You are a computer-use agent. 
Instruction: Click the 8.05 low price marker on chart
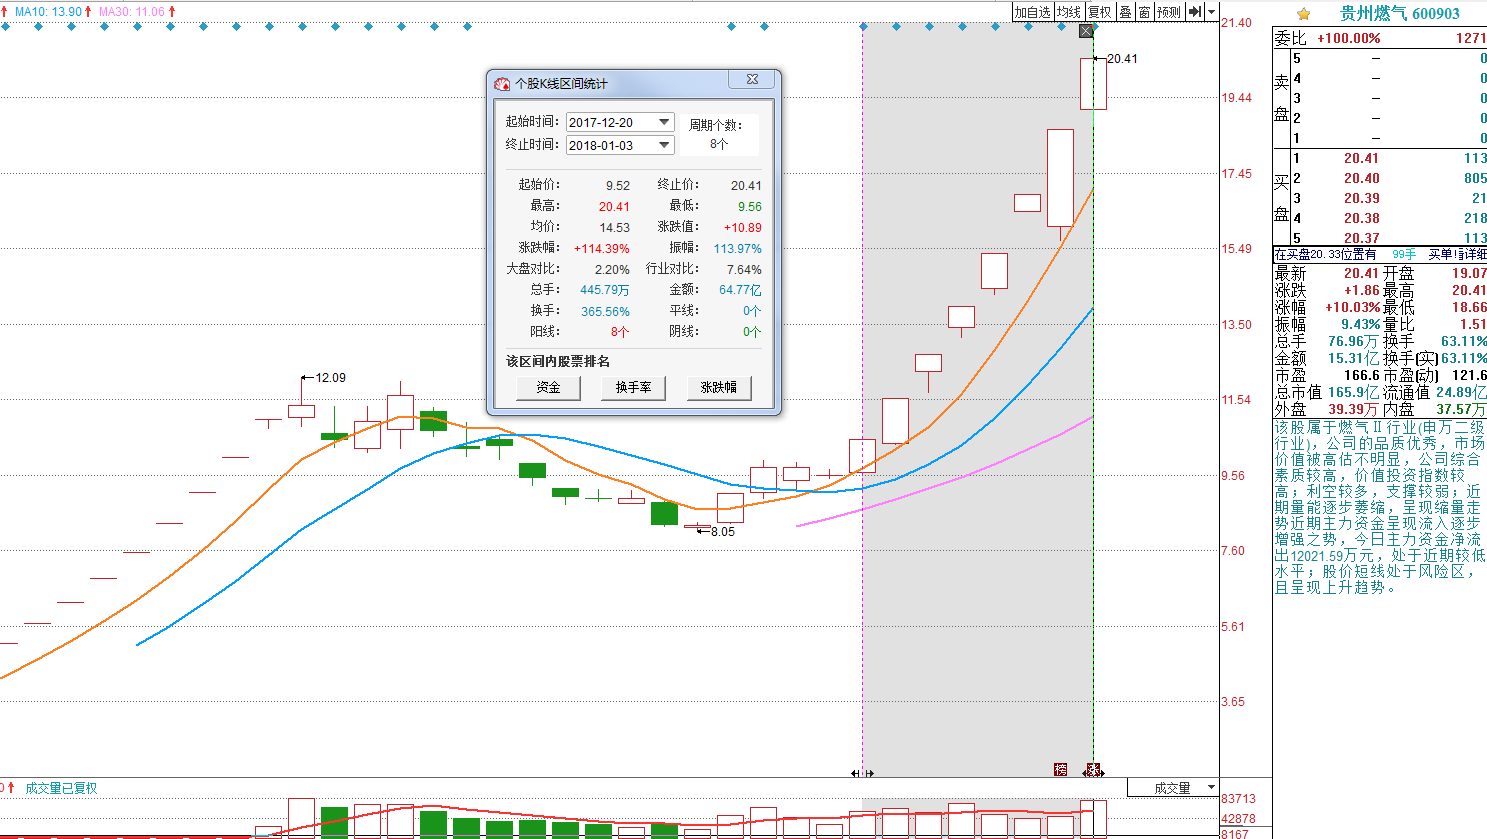[722, 532]
